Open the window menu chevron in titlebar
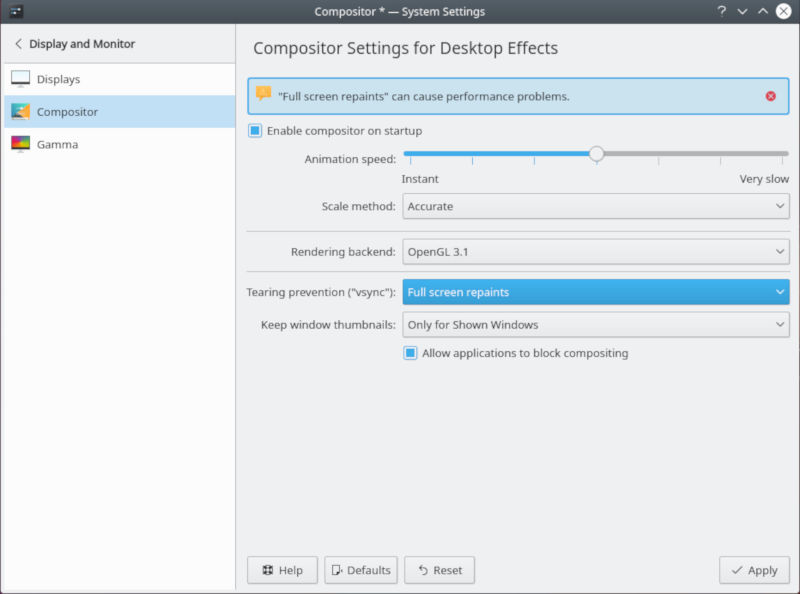Screen dimensions: 800x594 (x=742, y=11)
